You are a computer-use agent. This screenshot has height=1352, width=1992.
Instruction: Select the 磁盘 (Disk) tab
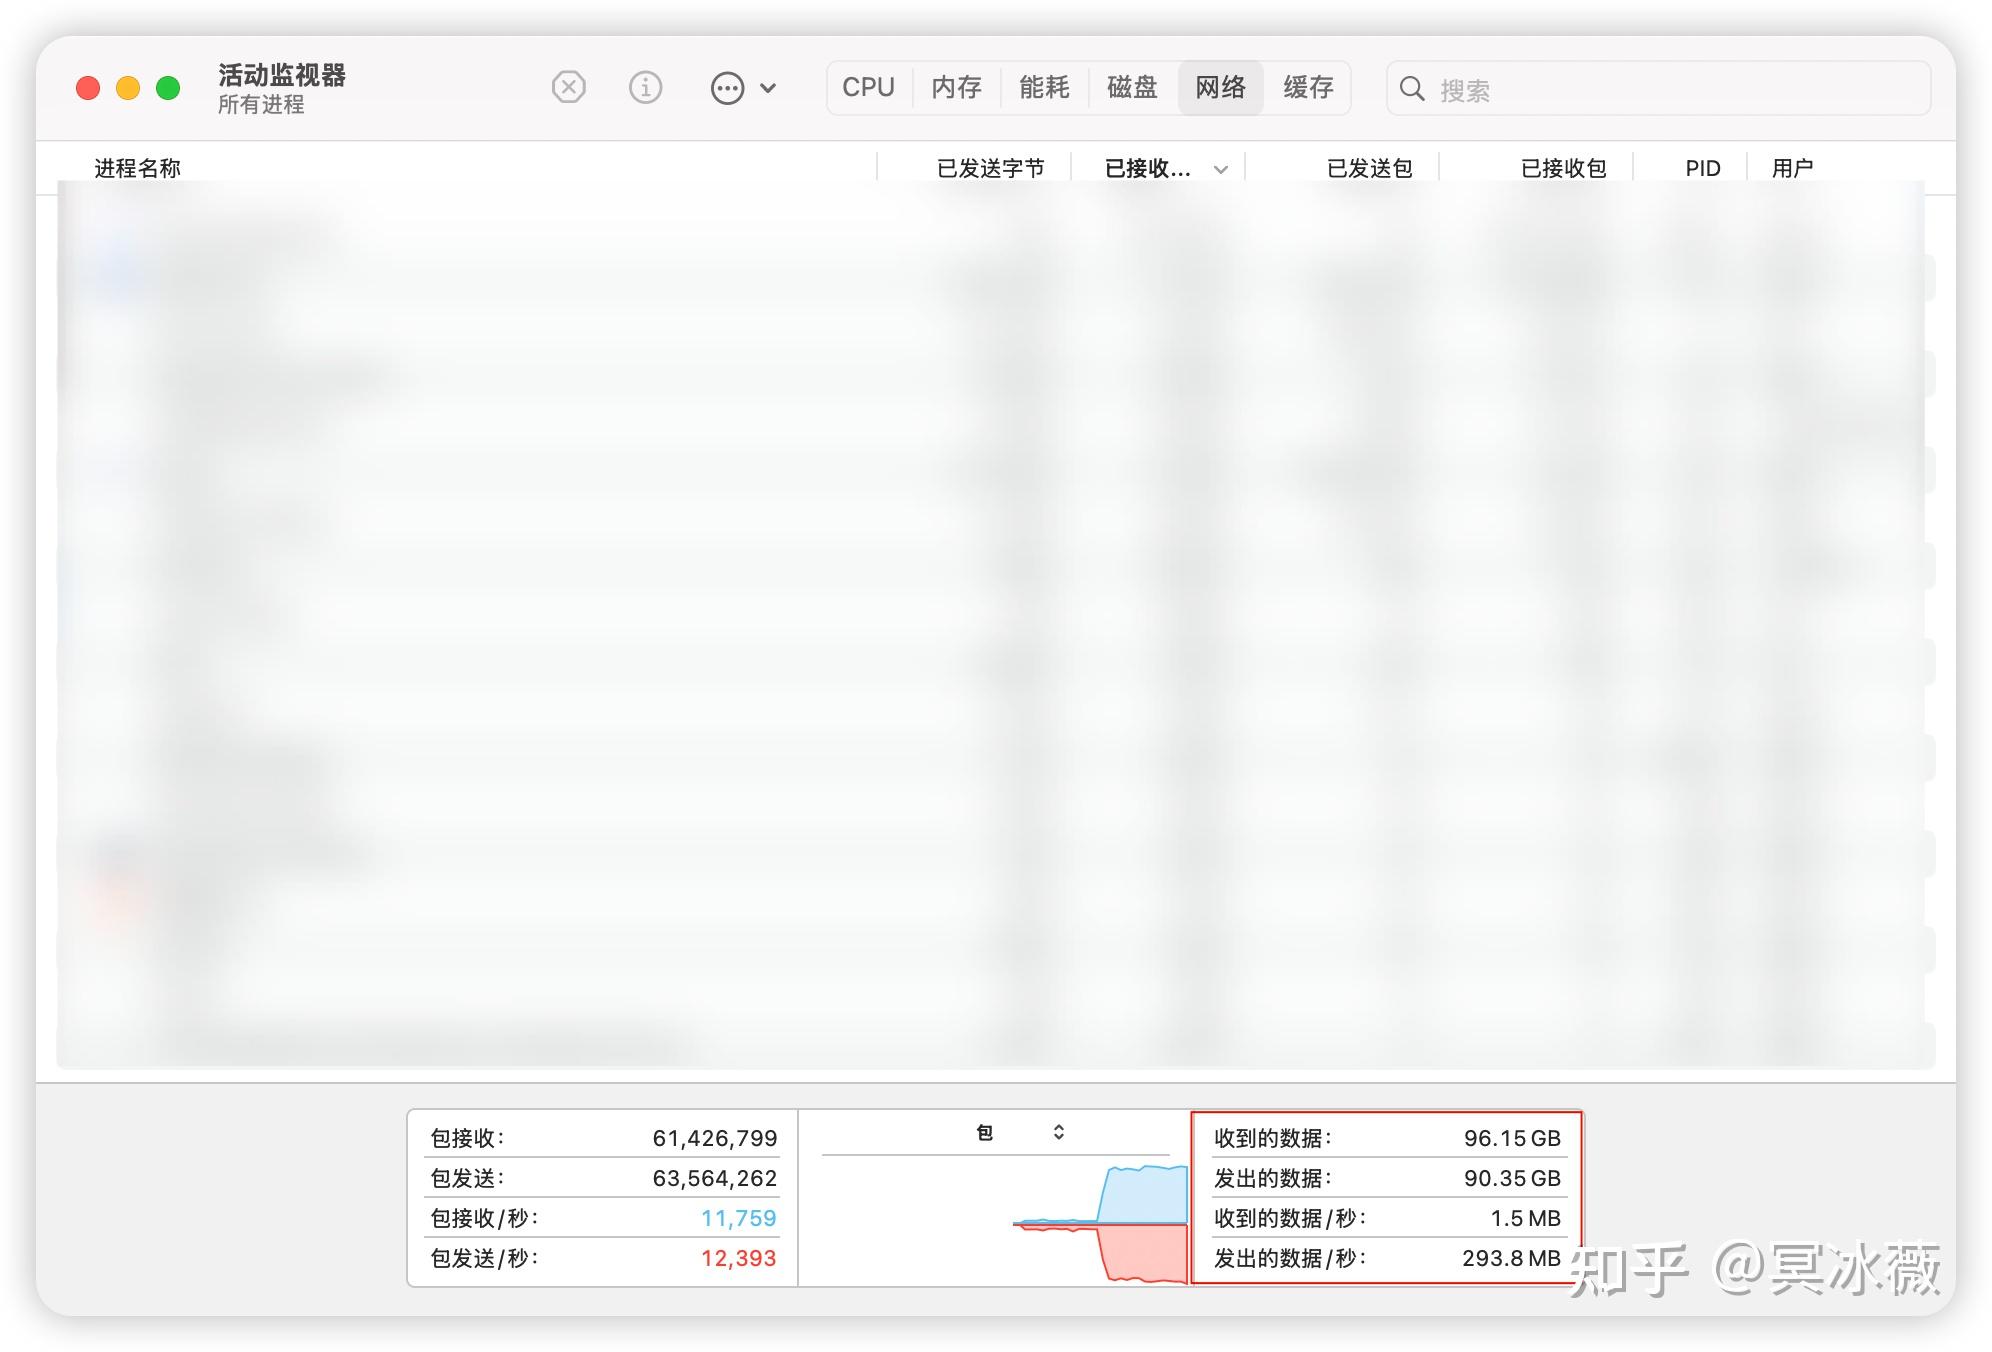point(1132,88)
